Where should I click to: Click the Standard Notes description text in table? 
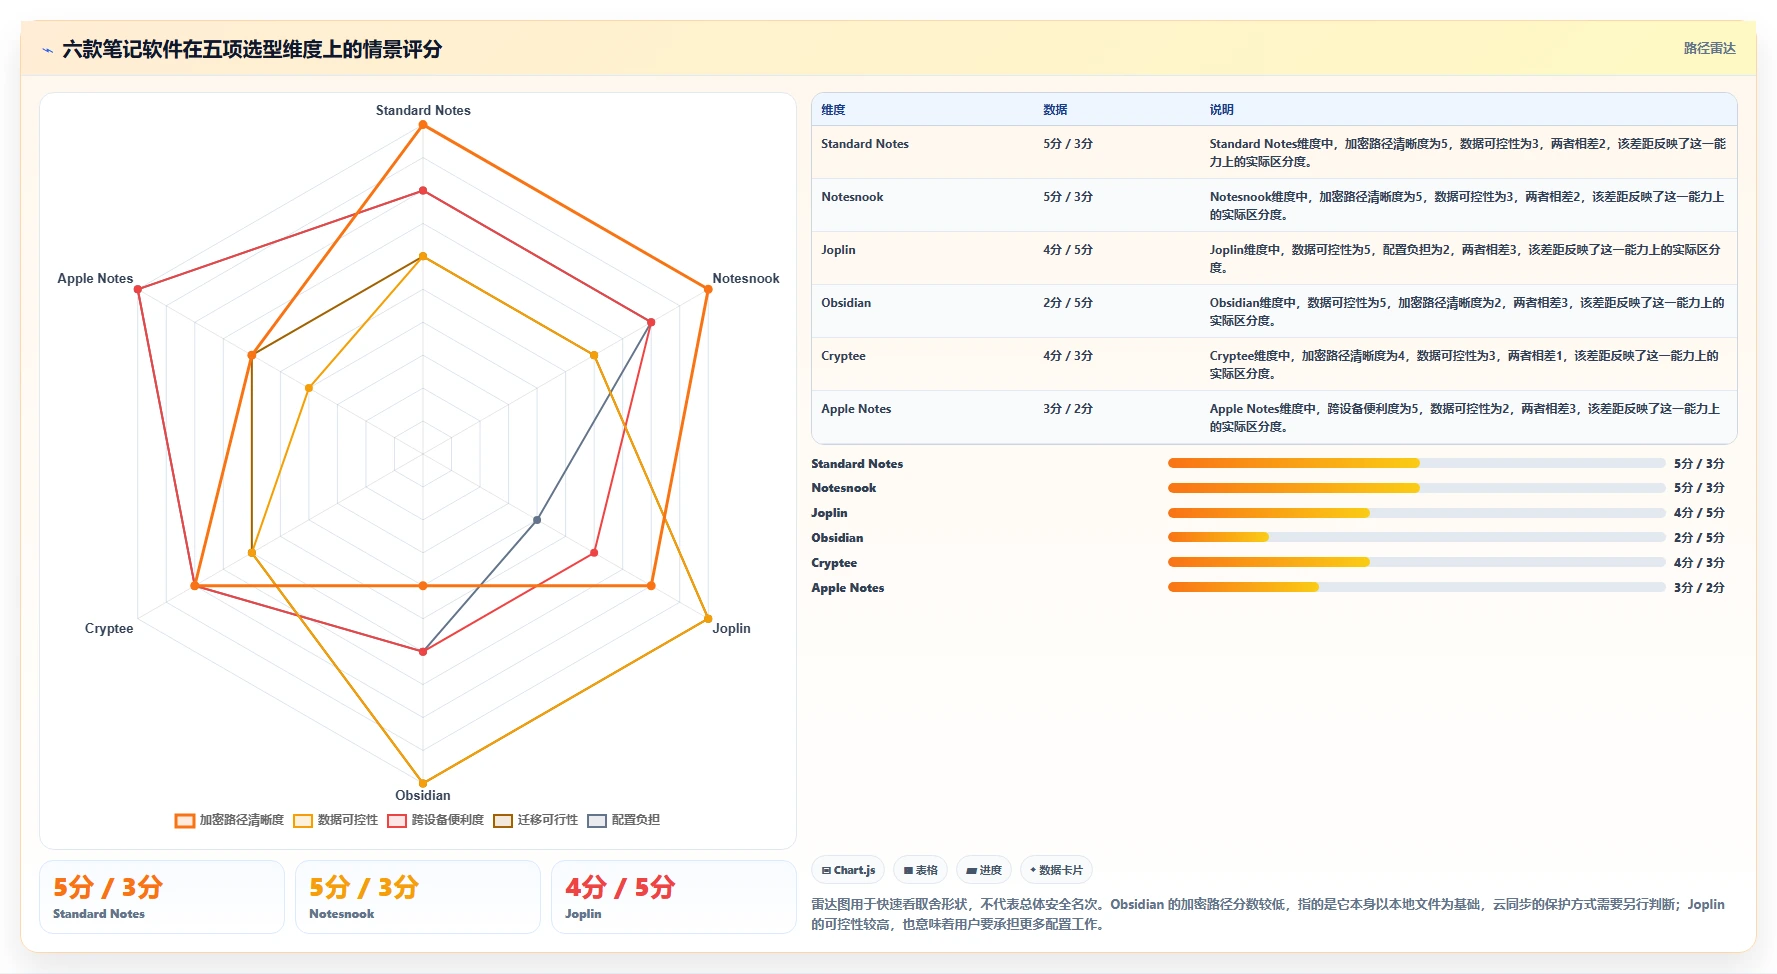point(1467,152)
